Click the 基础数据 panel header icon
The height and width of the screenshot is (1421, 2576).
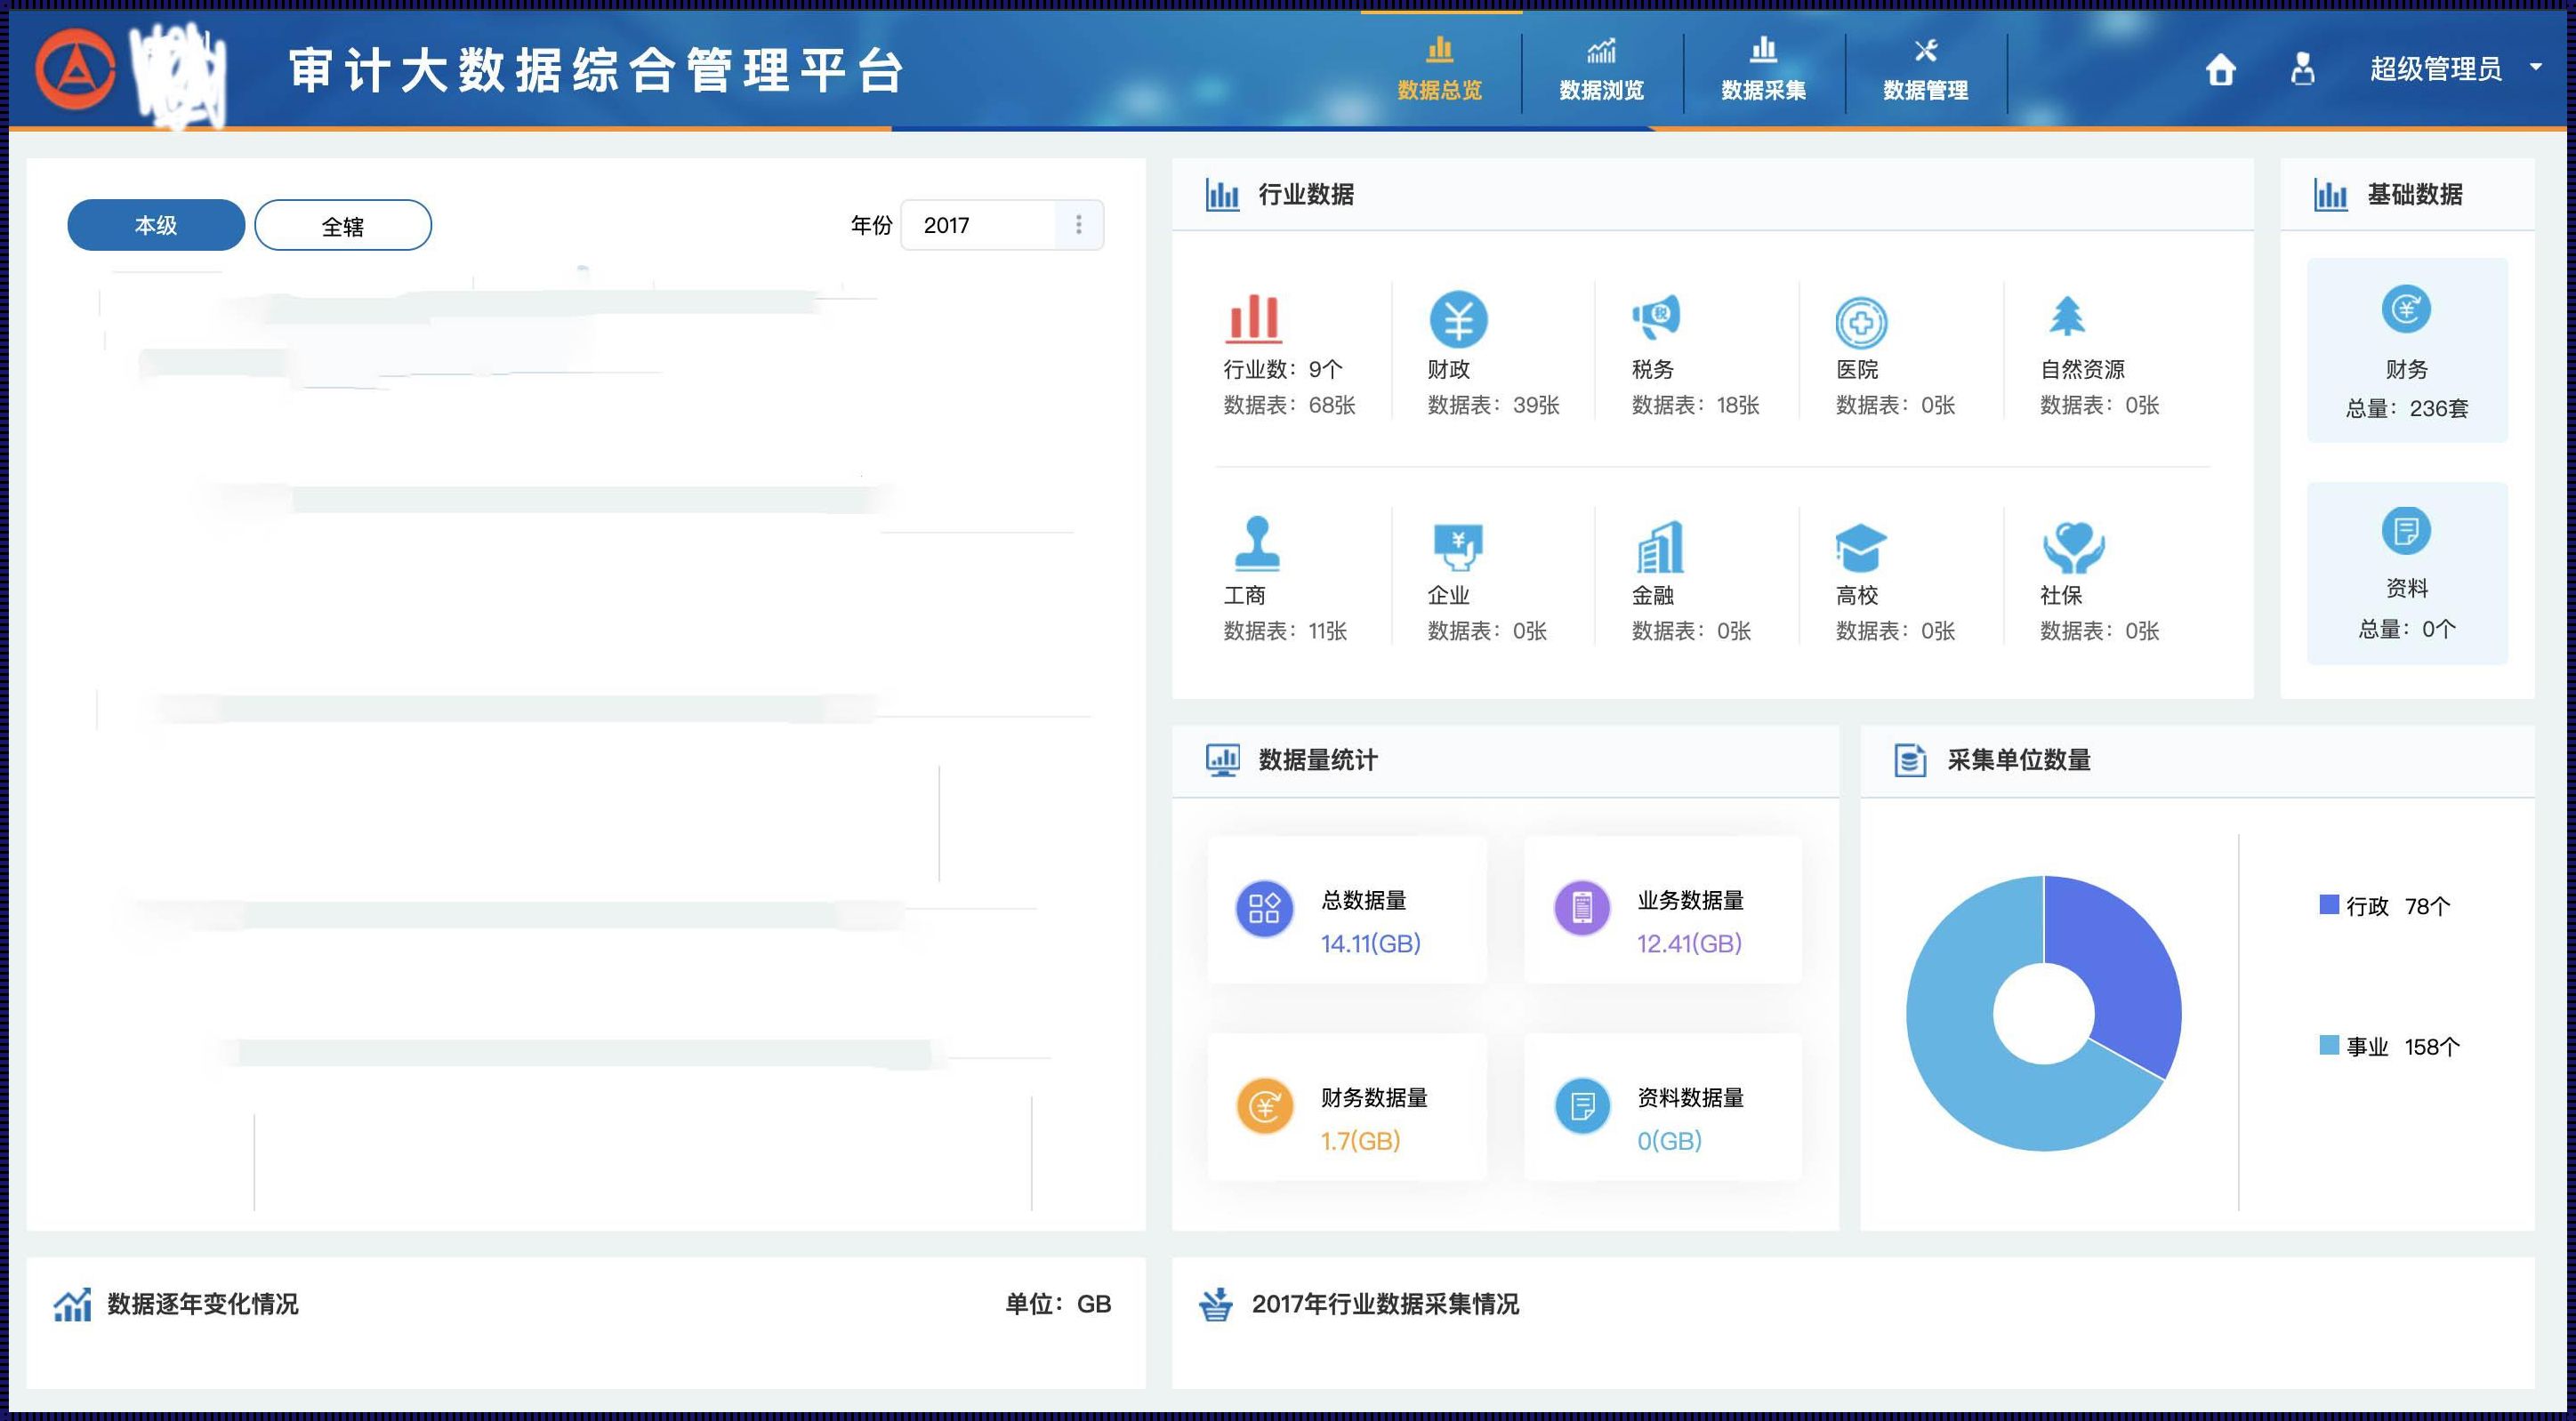point(2330,194)
